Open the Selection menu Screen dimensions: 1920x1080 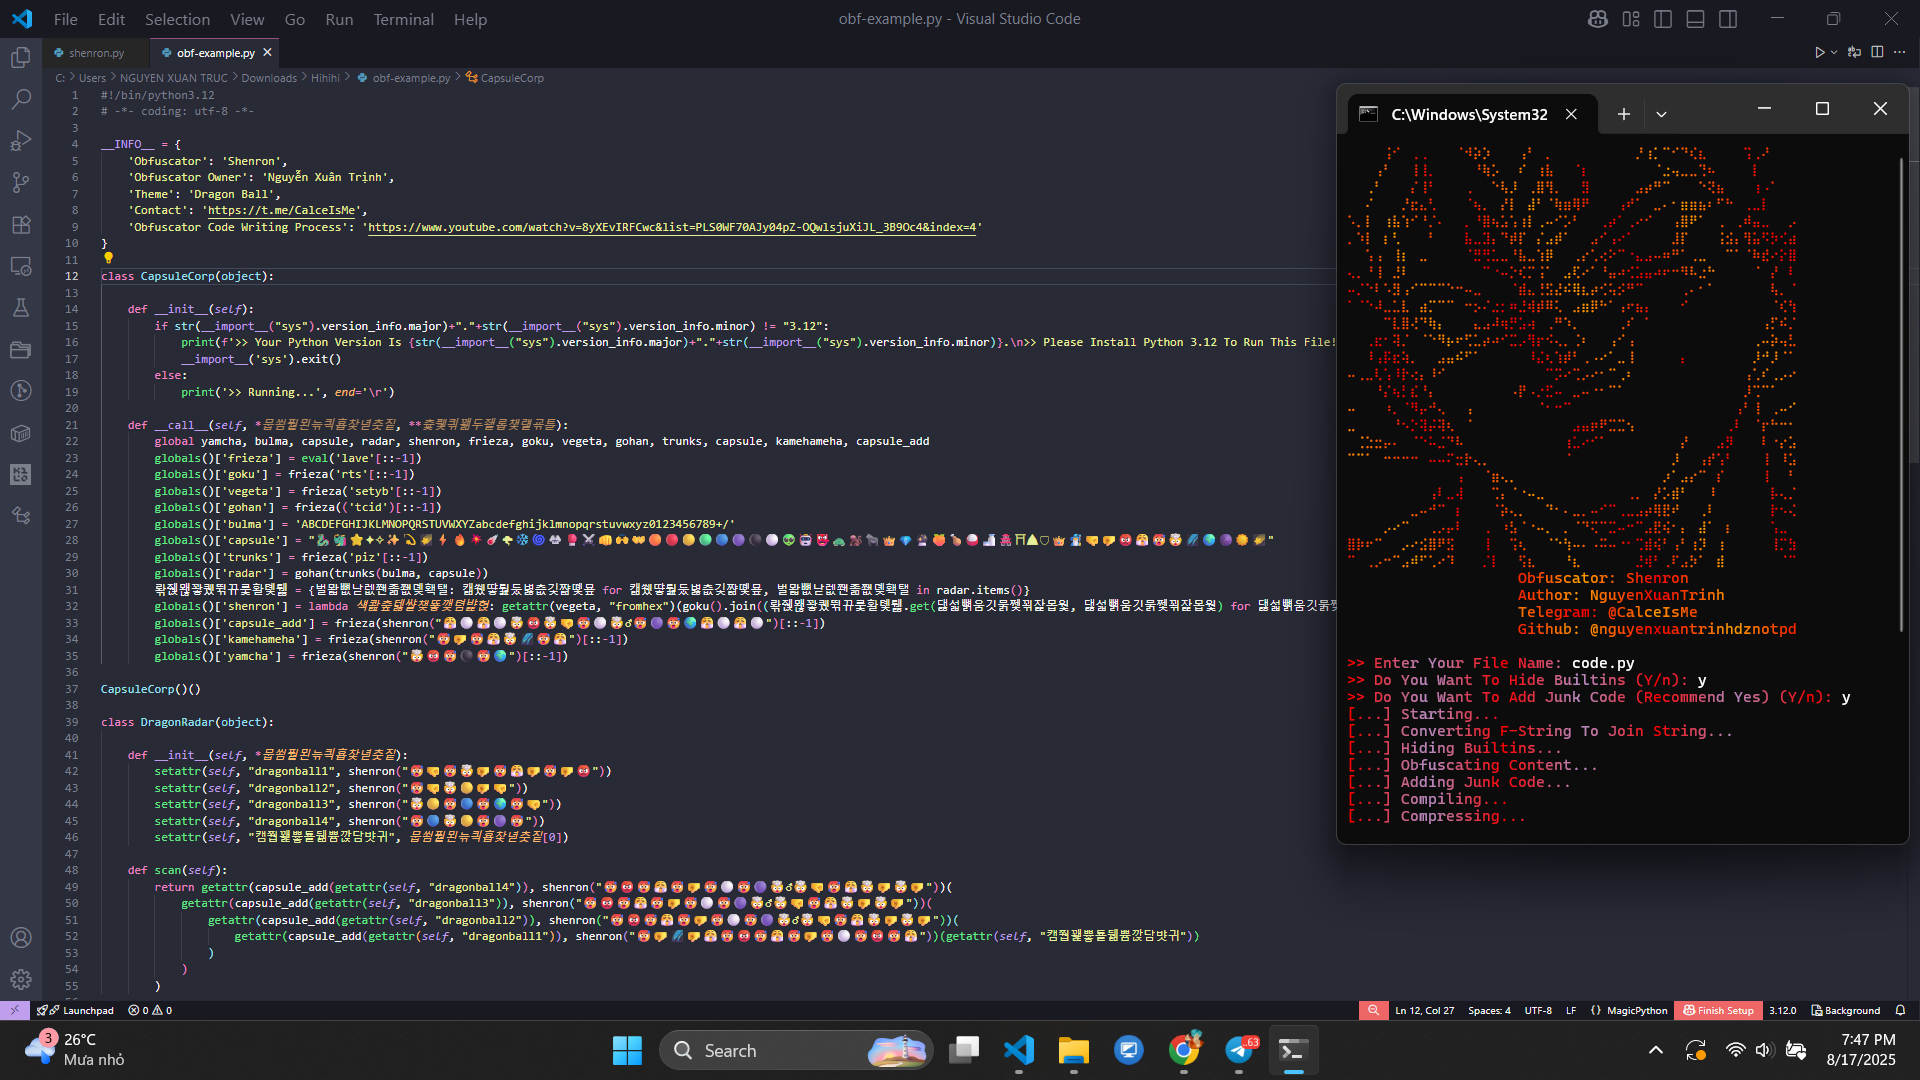[177, 19]
